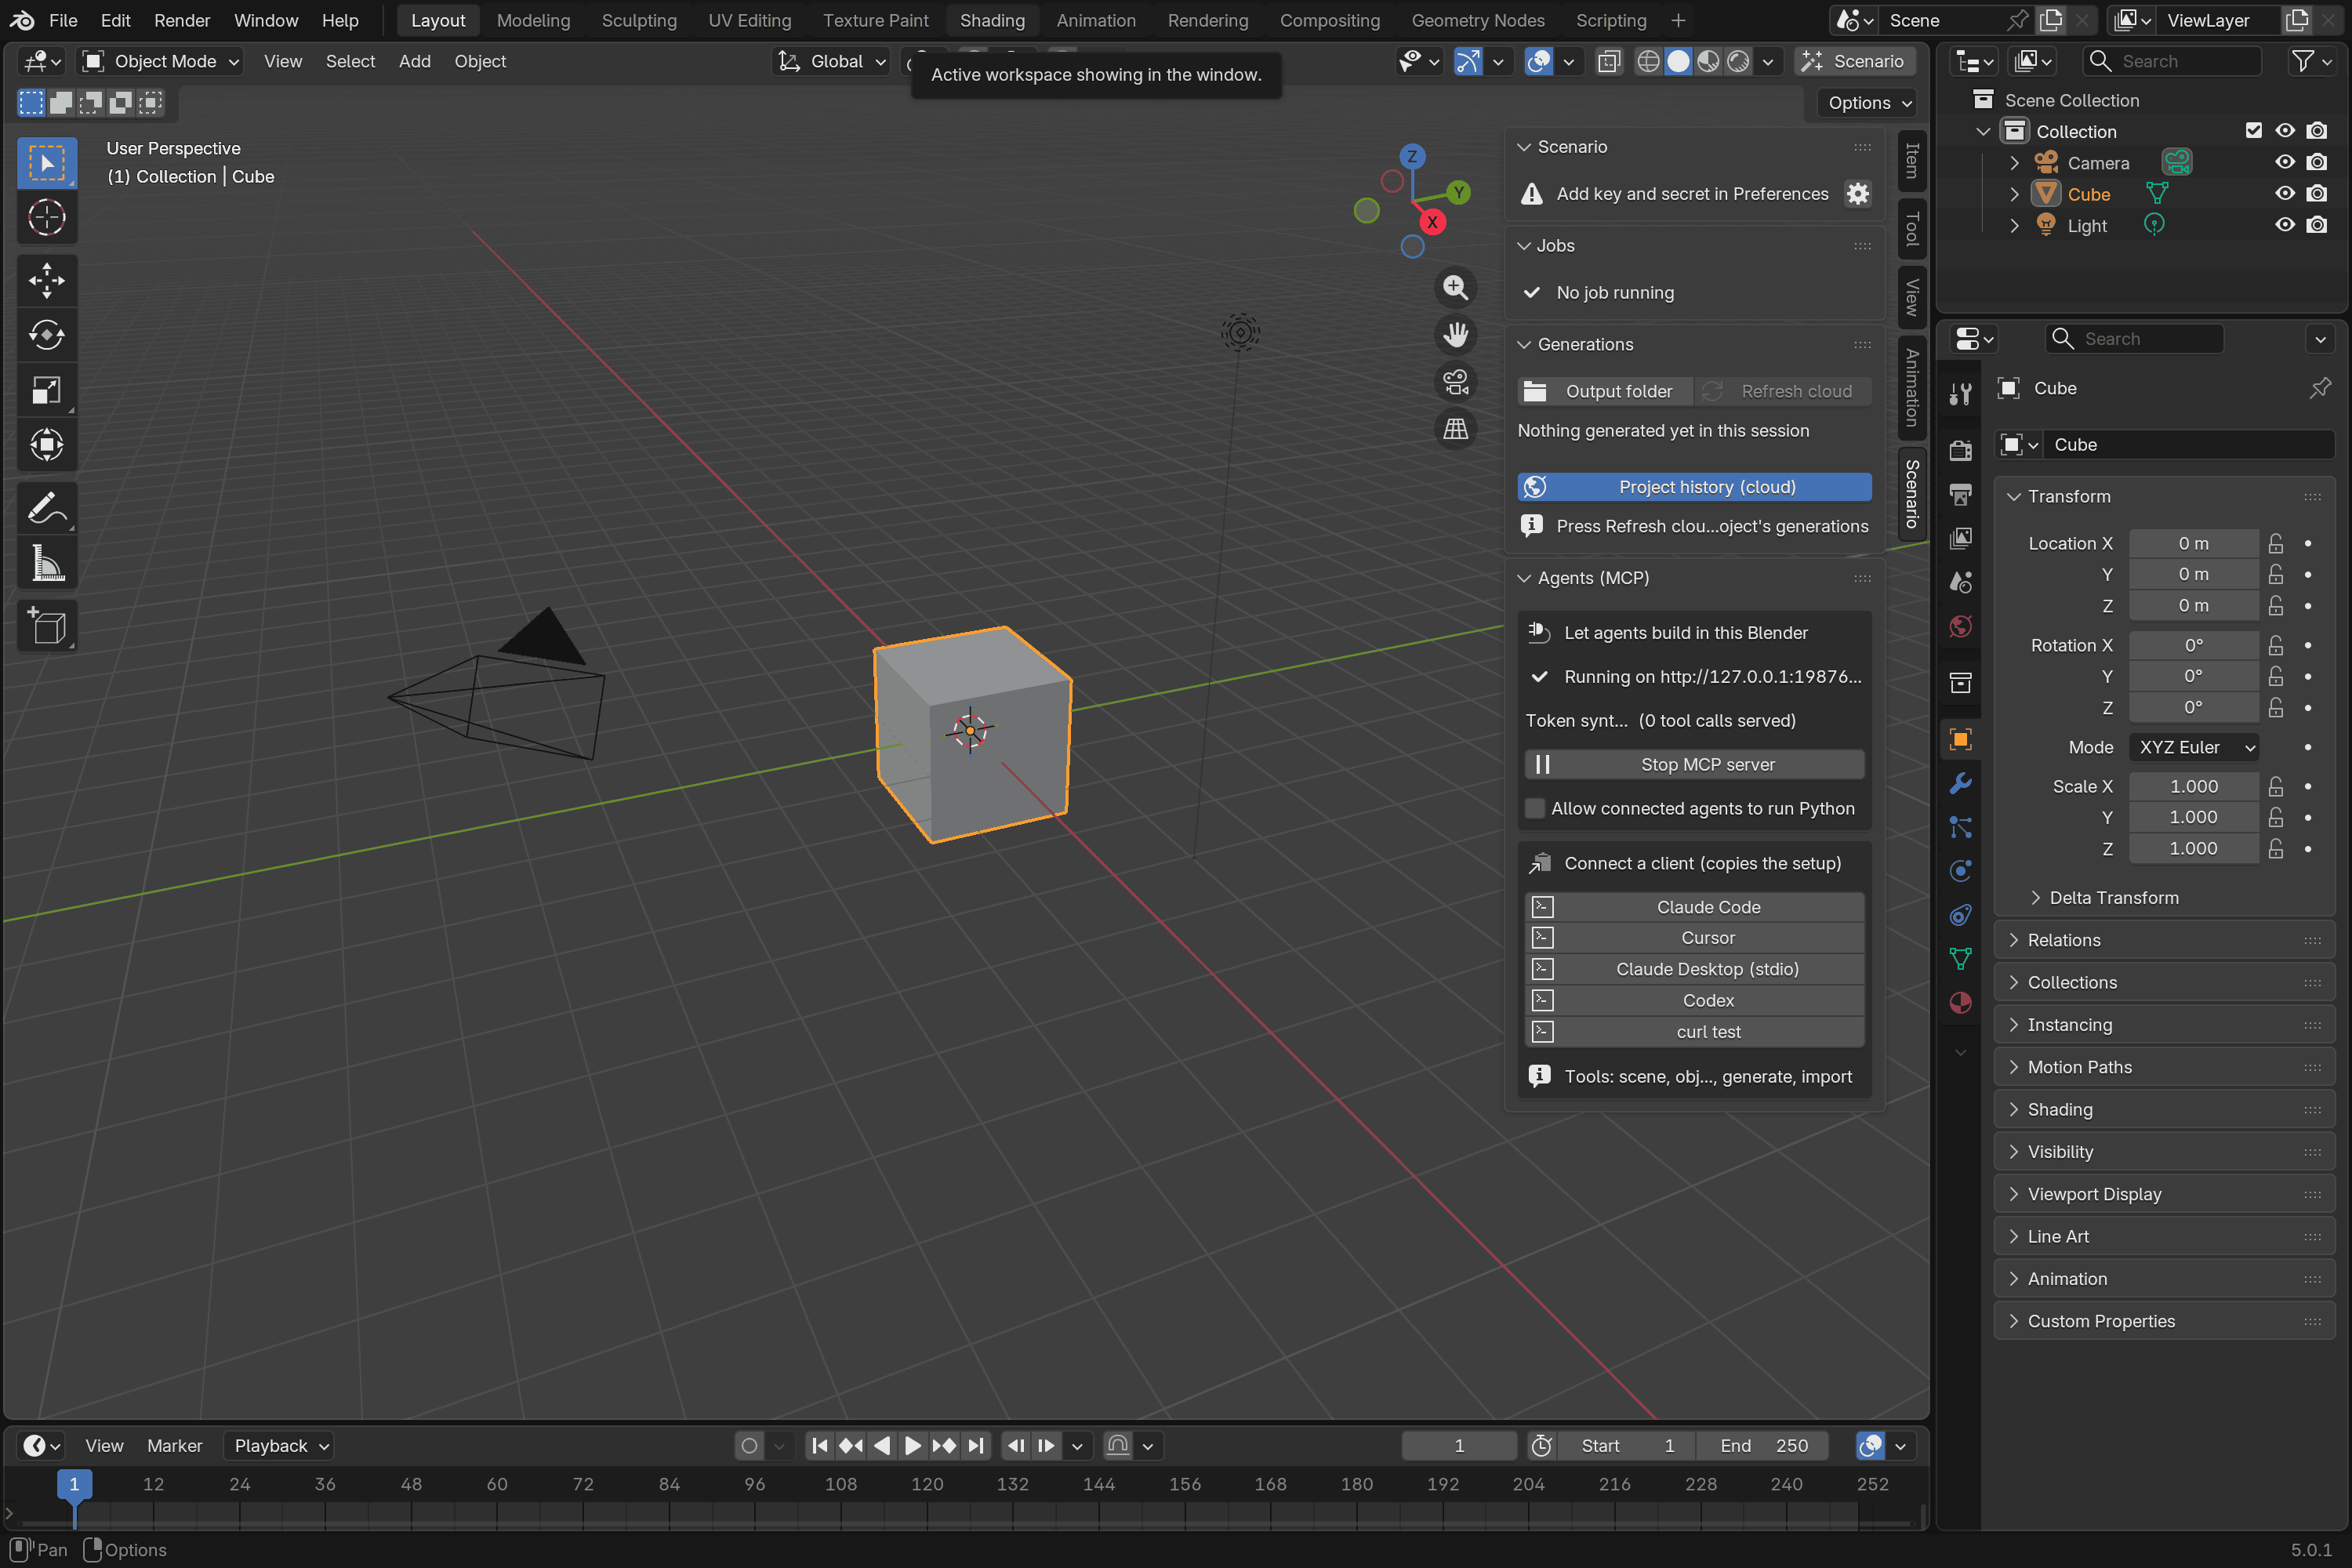Switch to the Geometry Nodes workspace tab

point(1477,20)
